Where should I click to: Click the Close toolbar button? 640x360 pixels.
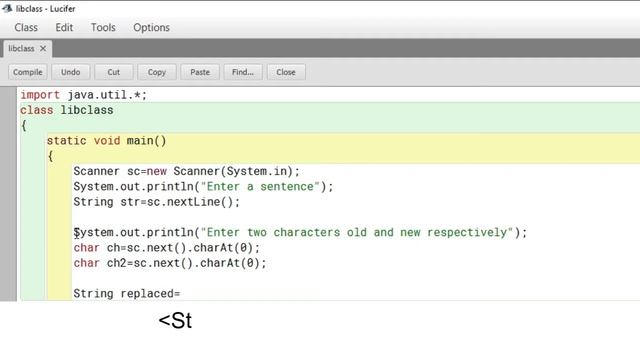point(286,72)
